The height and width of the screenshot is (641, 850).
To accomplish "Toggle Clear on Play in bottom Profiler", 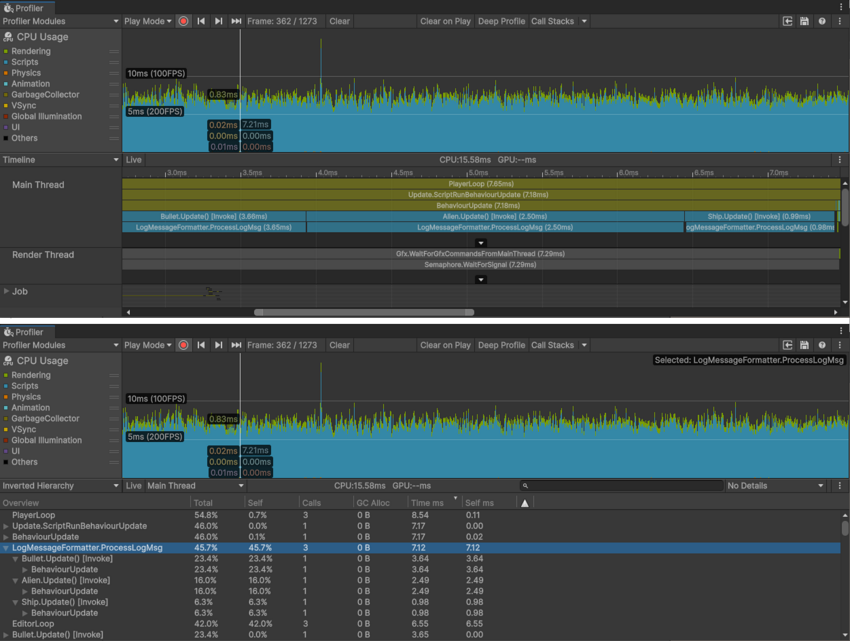I will tap(445, 345).
